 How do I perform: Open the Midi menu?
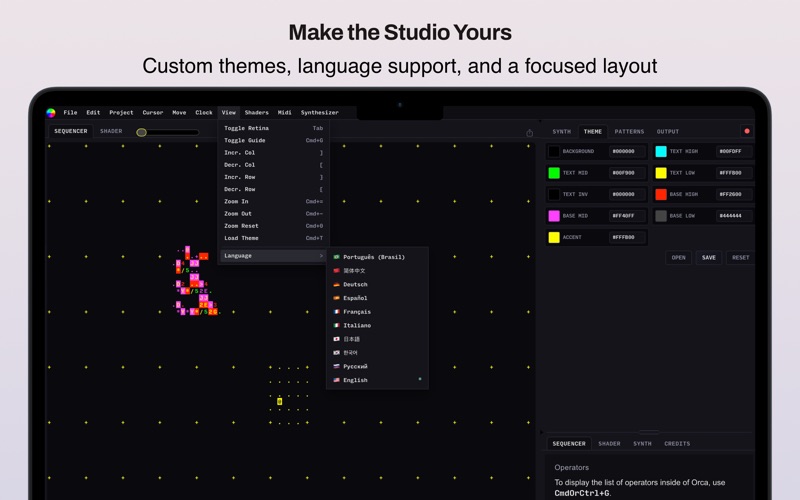coord(285,113)
